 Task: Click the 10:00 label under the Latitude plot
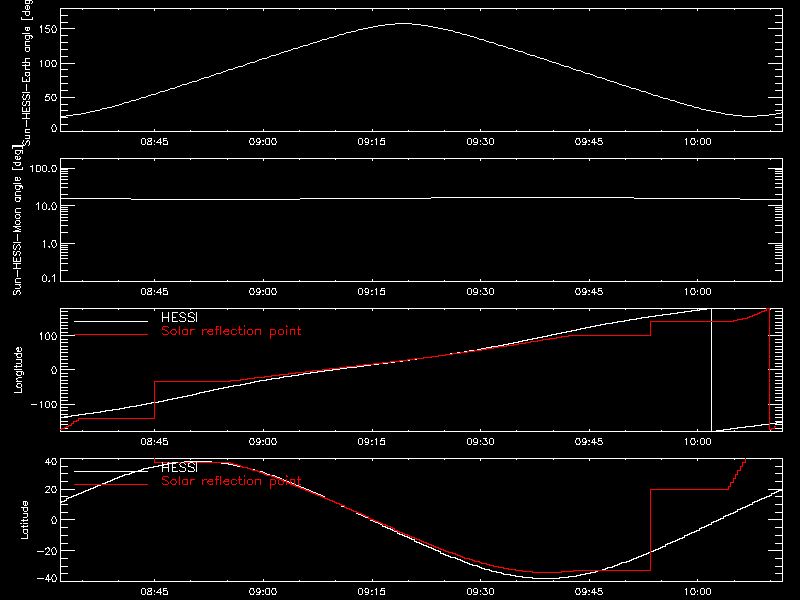698,592
